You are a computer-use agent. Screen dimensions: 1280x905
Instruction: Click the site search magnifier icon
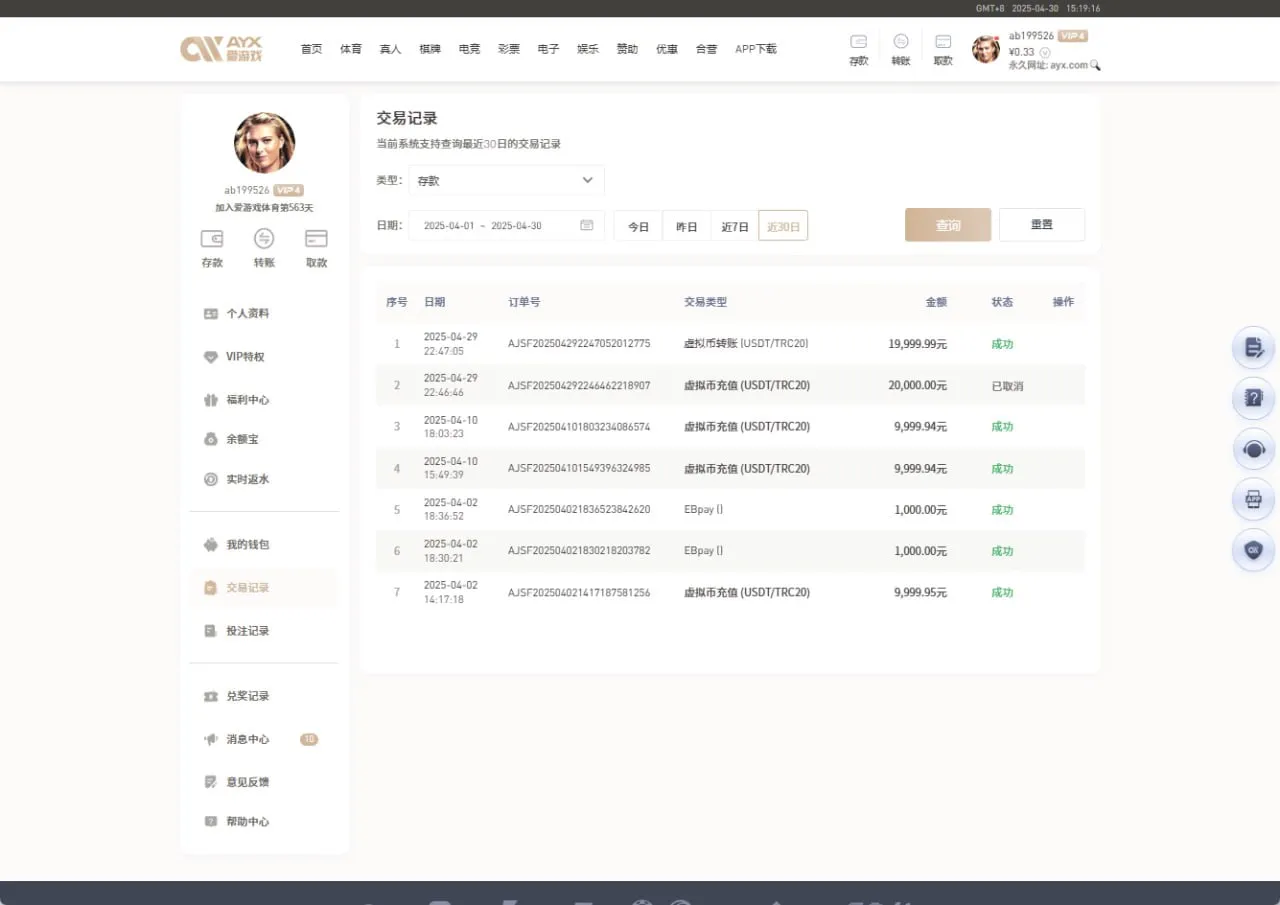click(1095, 64)
